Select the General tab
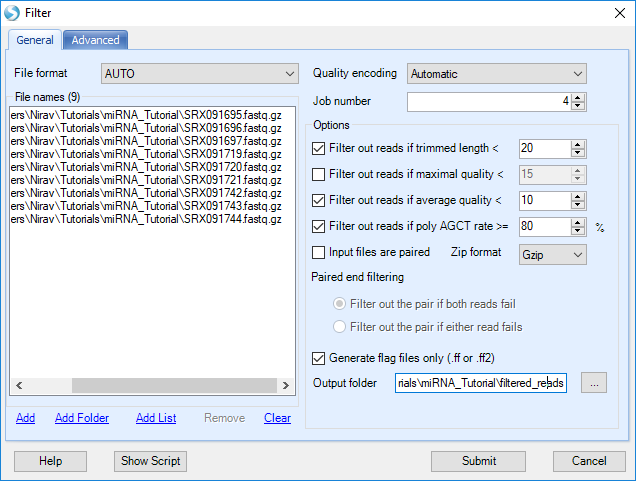Image resolution: width=636 pixels, height=481 pixels. tap(35, 40)
